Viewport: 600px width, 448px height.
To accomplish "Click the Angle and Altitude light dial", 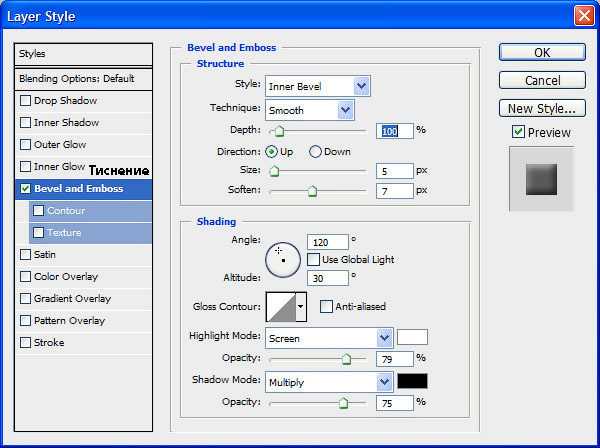I will click(283, 260).
